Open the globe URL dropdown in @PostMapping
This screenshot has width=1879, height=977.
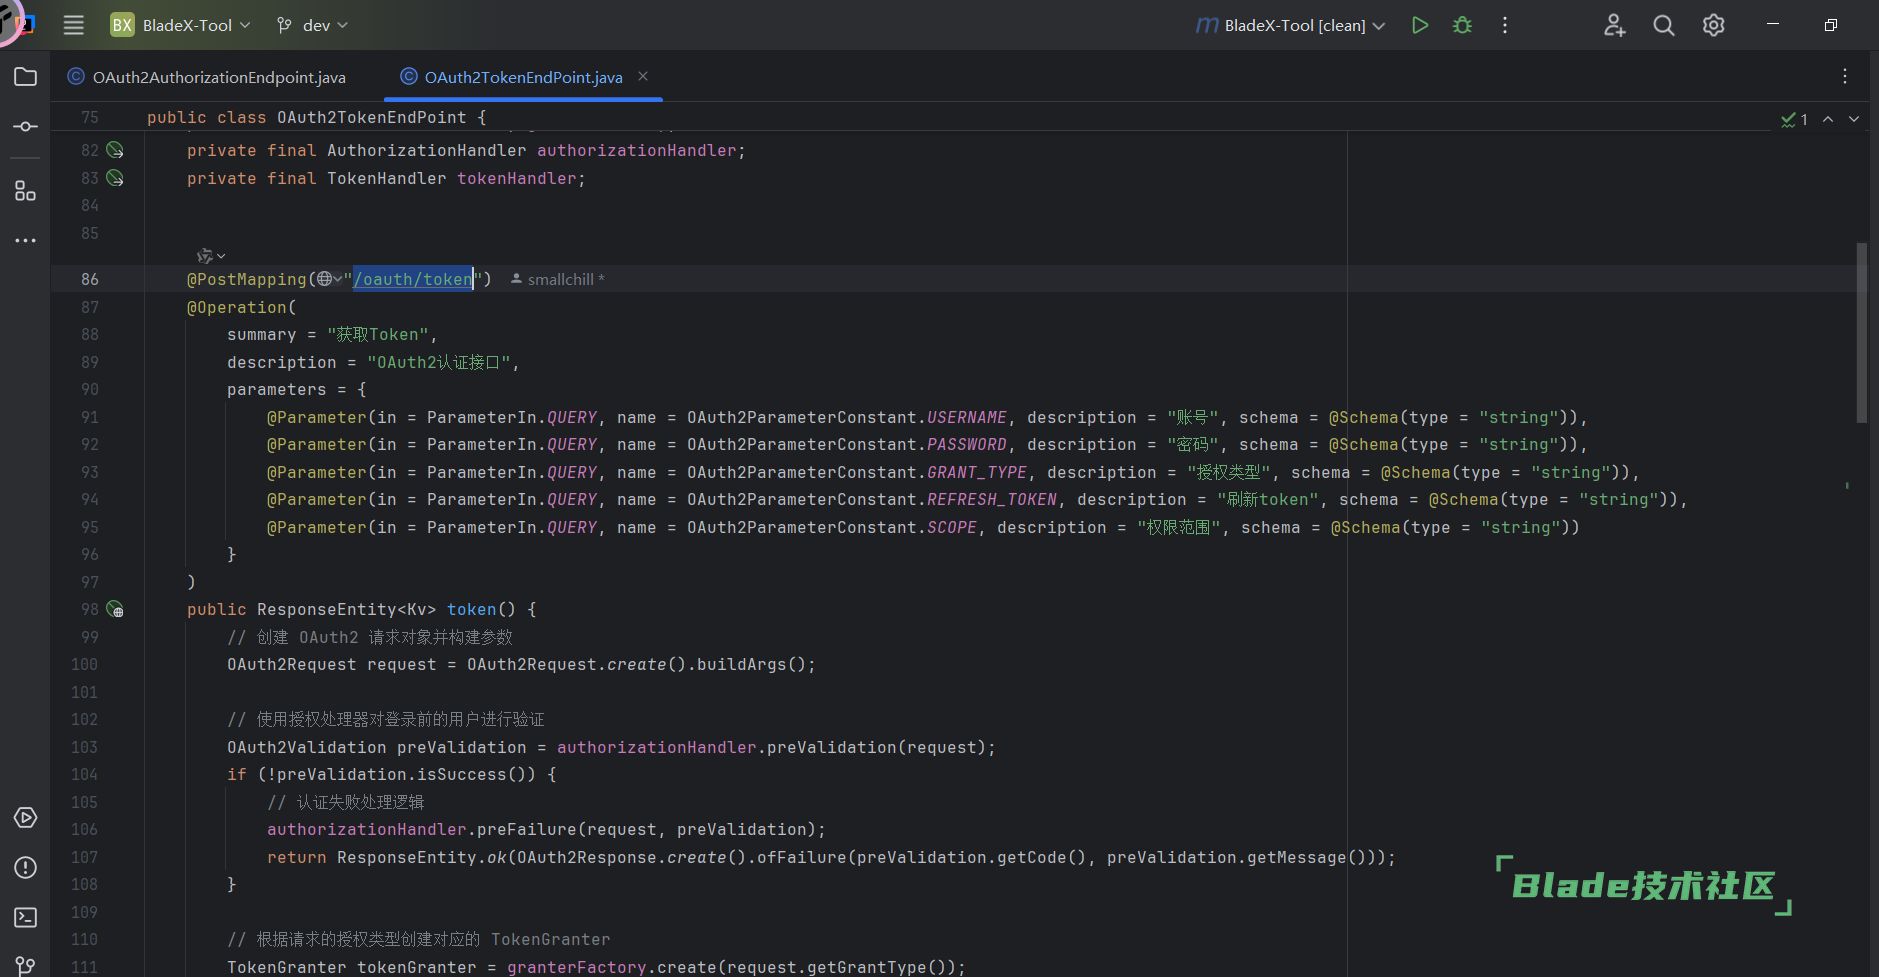pyautogui.click(x=329, y=279)
